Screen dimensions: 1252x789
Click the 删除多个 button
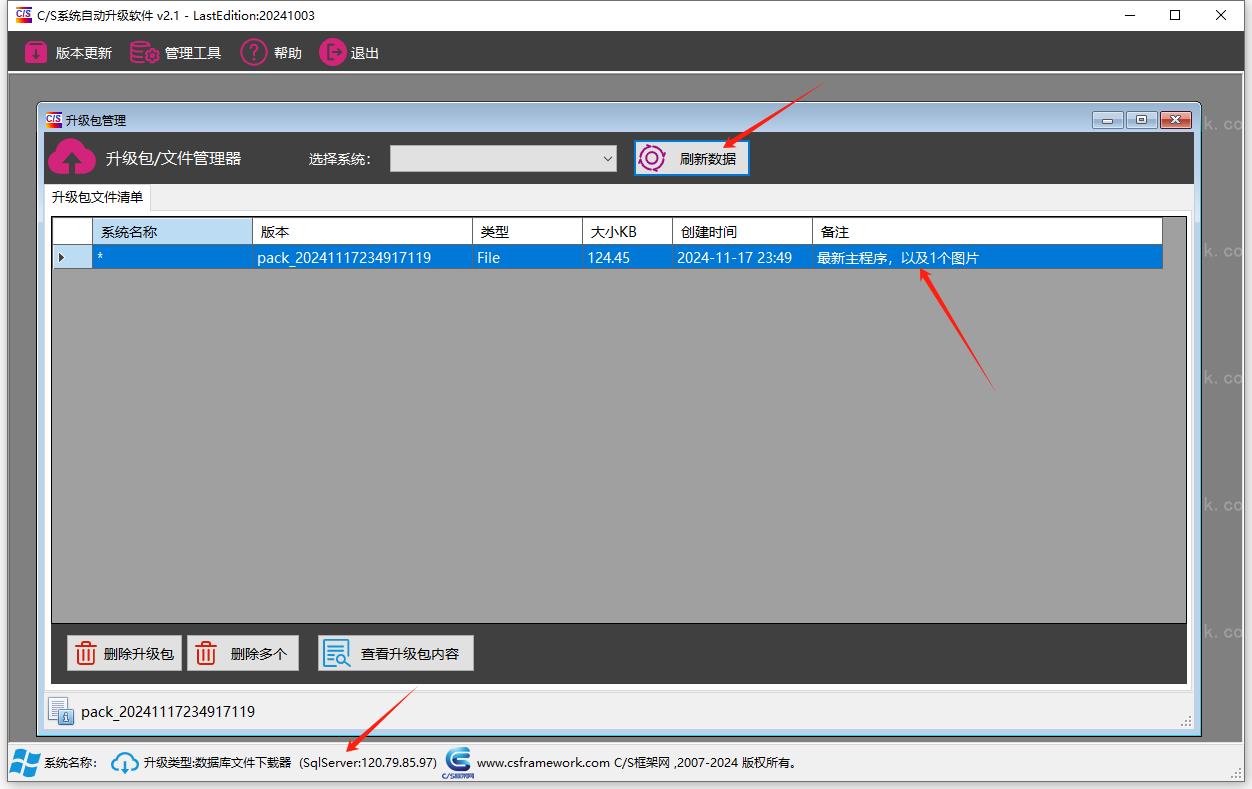pos(243,654)
